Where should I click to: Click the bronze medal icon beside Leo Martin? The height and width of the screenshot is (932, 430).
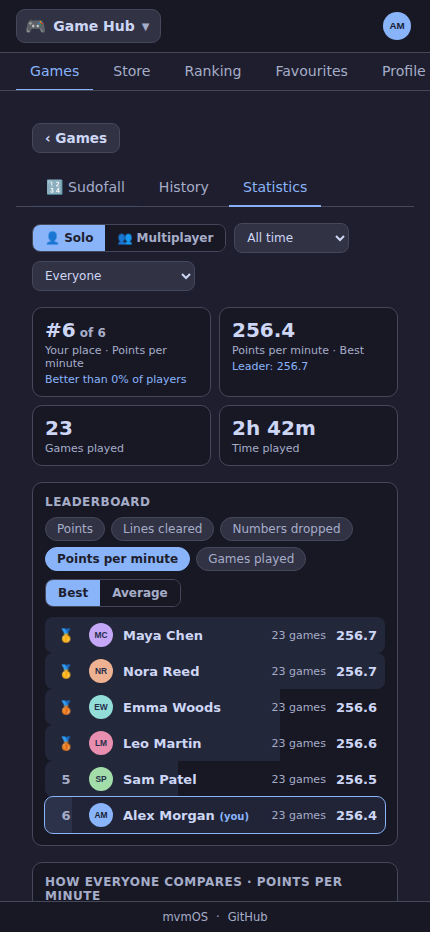point(66,743)
